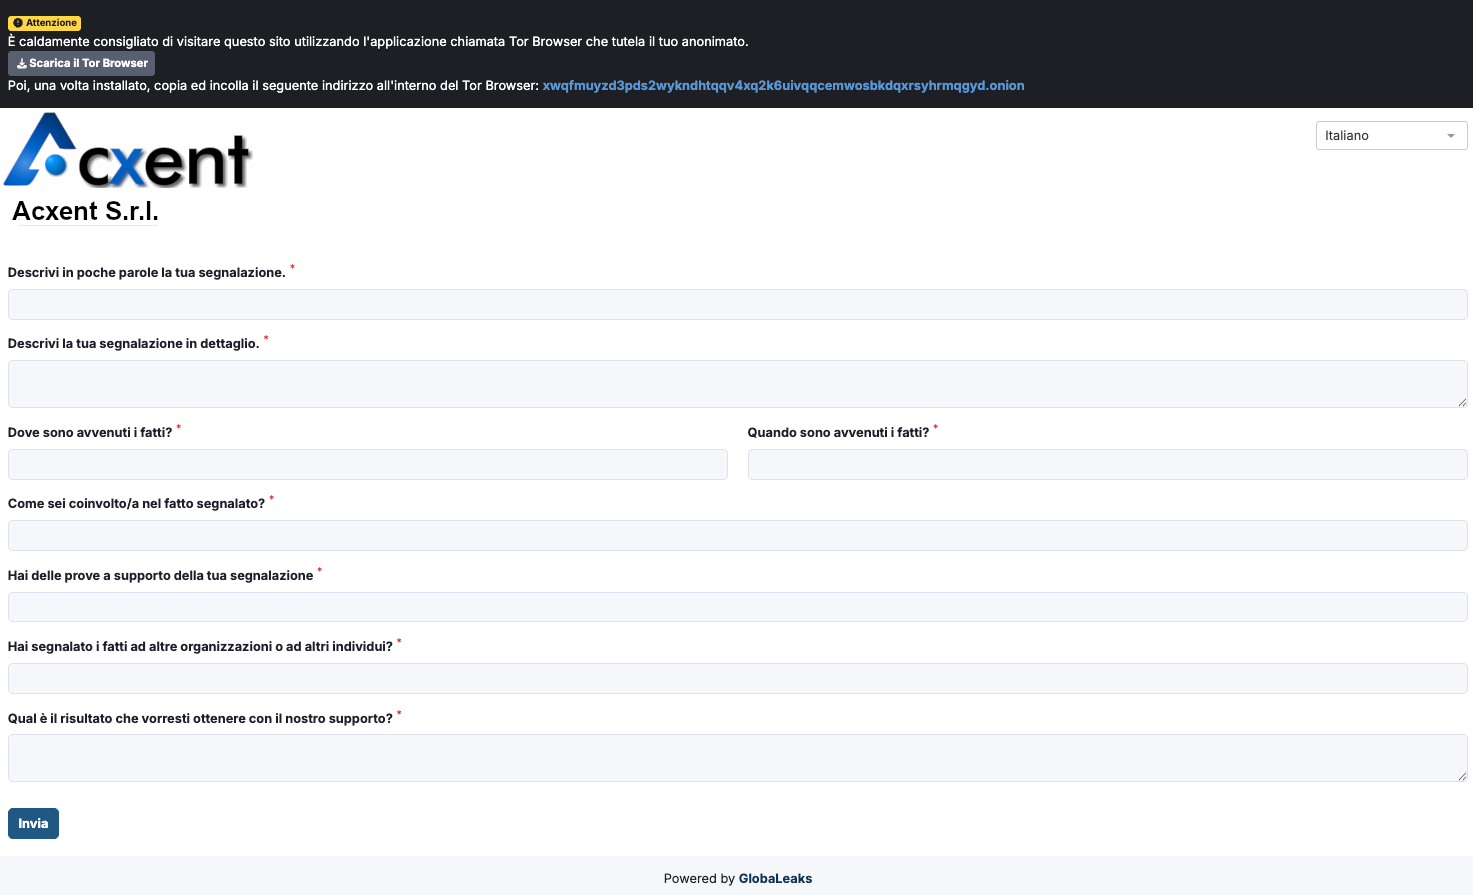The image size is (1473, 895).
Task: Grab the resize handle of detailed description textarea
Action: pyautogui.click(x=1461, y=402)
